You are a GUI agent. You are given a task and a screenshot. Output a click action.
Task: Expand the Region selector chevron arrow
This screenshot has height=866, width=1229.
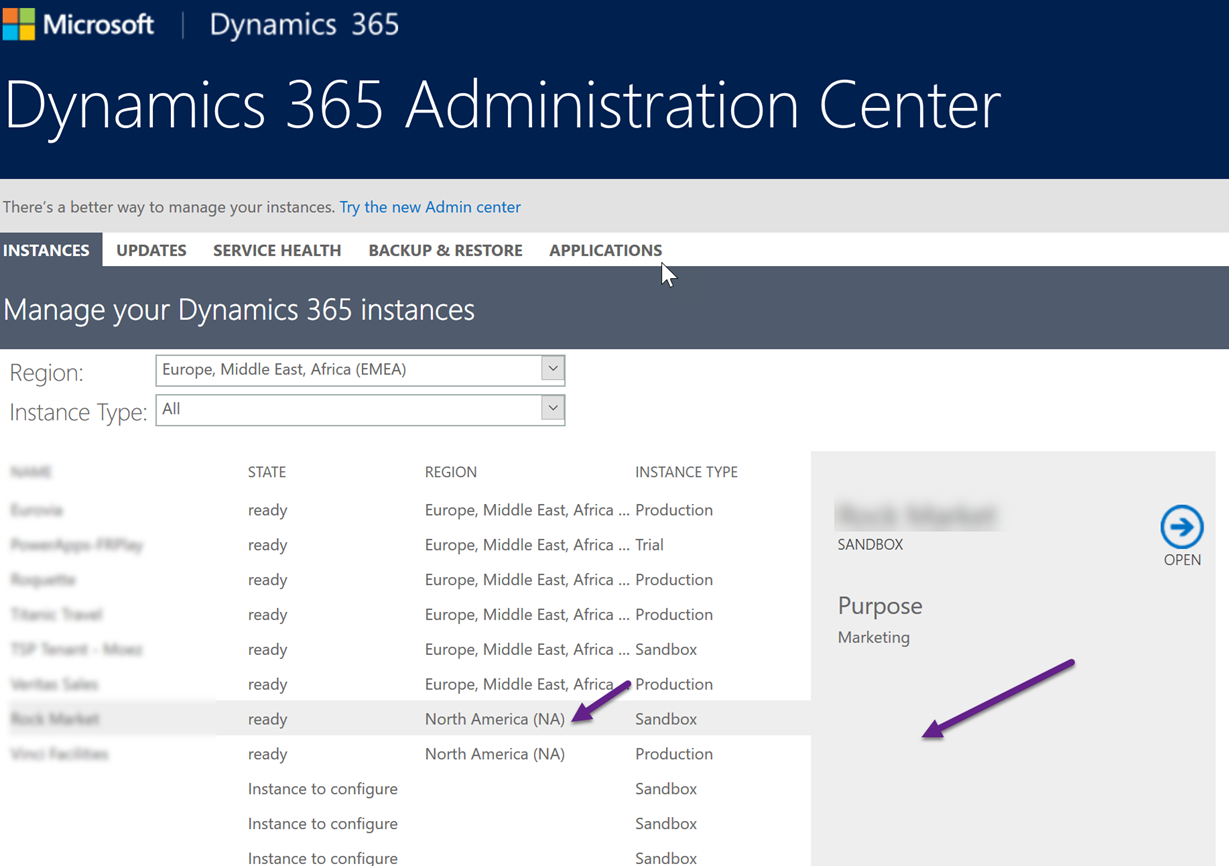(551, 369)
